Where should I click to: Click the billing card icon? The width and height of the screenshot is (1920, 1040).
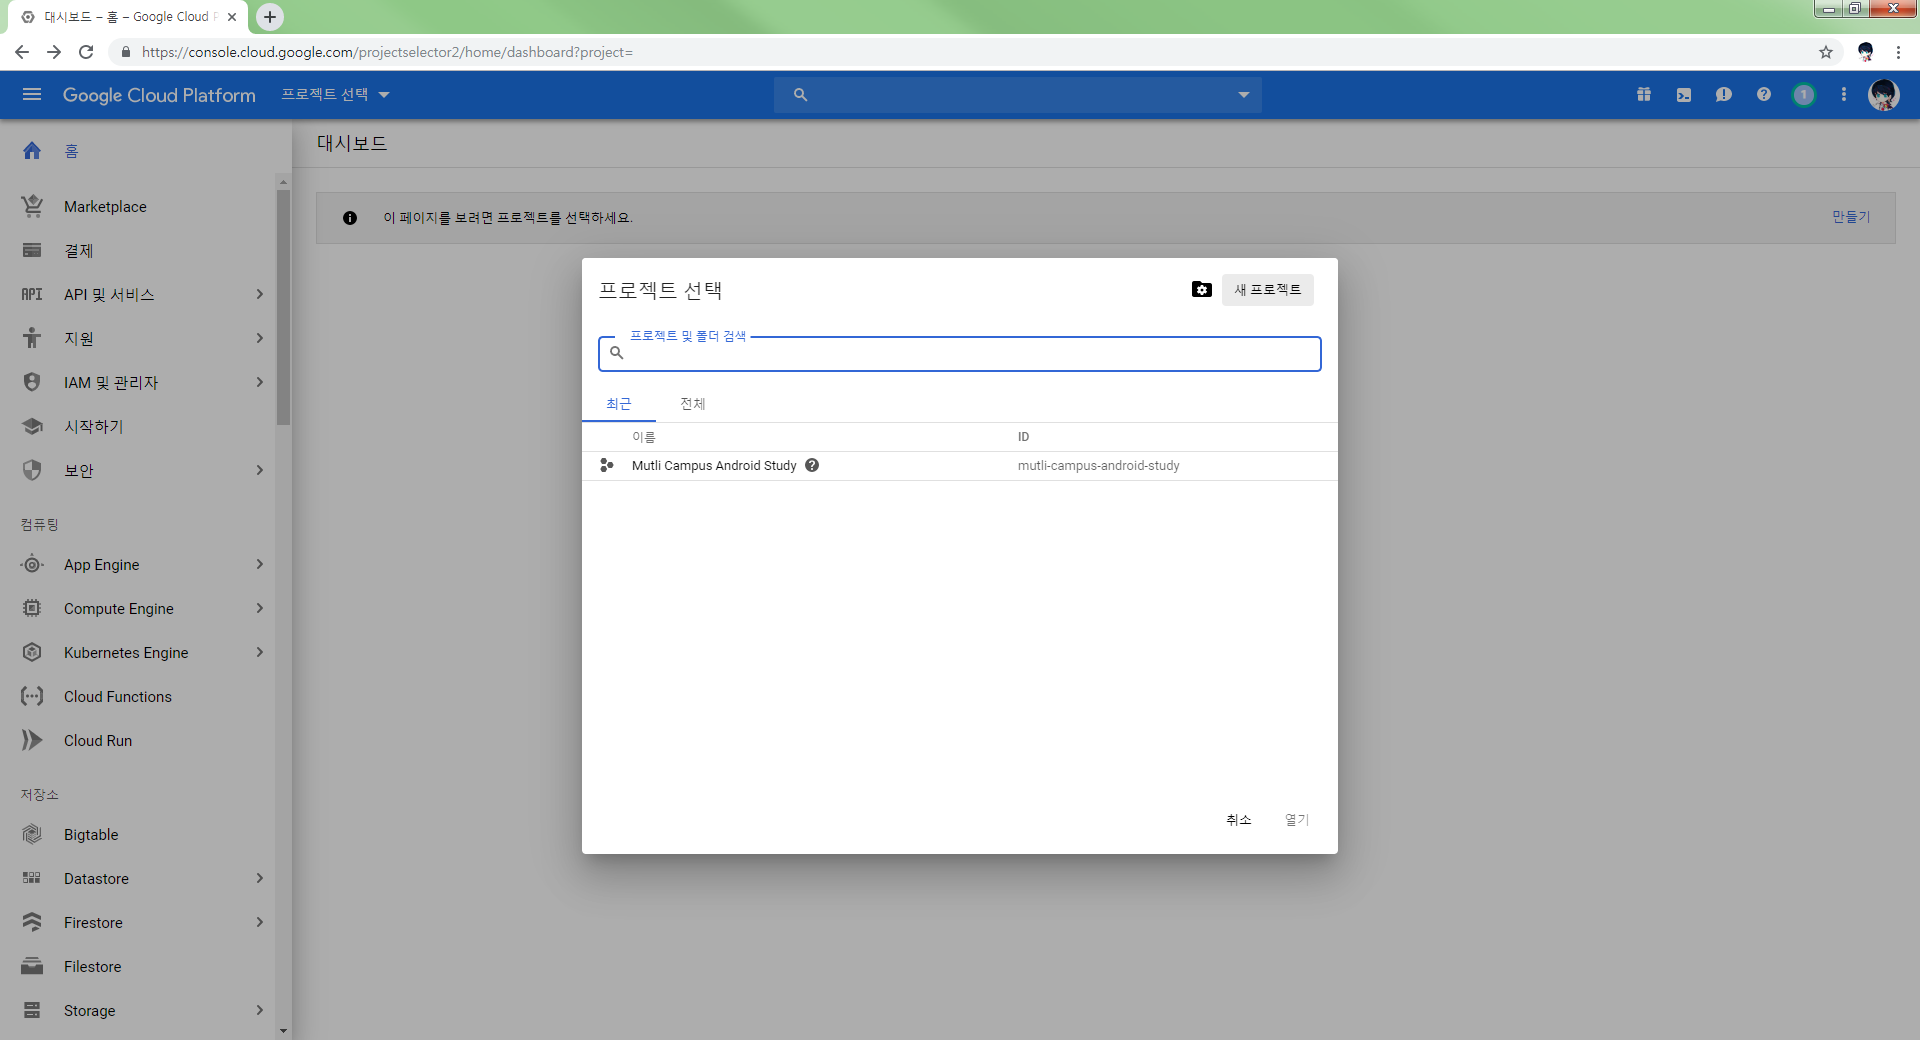point(32,250)
